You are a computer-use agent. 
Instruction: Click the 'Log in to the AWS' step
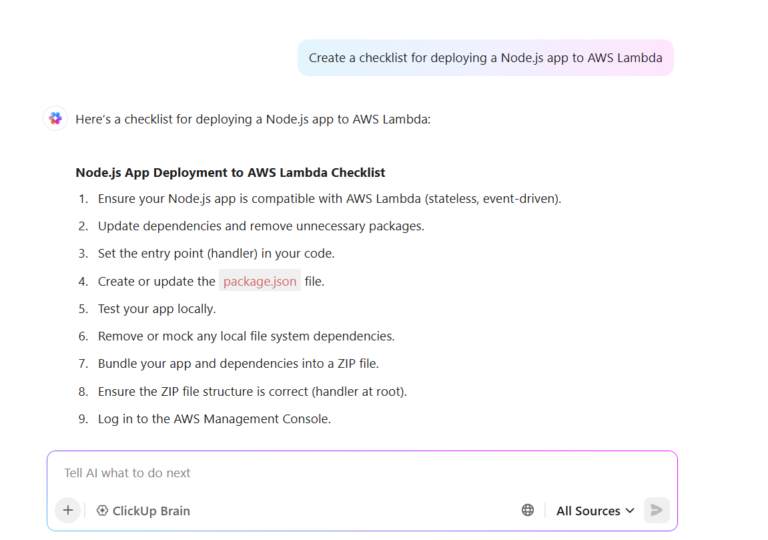pos(214,418)
